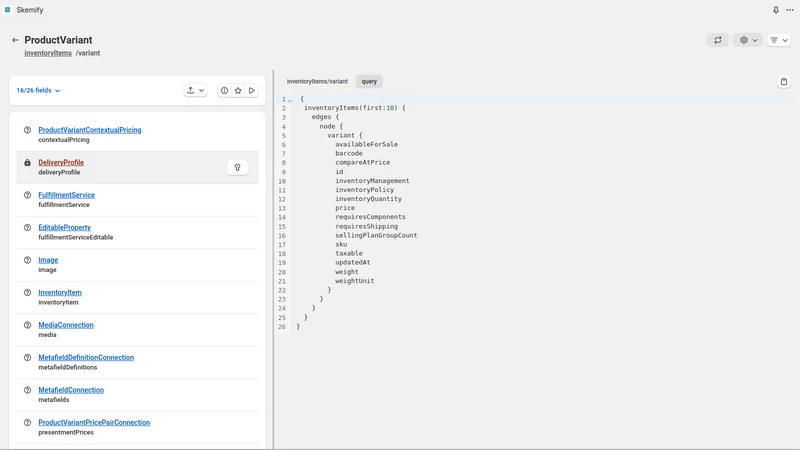The height and width of the screenshot is (450, 800).
Task: Open the MetafieldDefinitionConnection link
Action: (x=86, y=358)
